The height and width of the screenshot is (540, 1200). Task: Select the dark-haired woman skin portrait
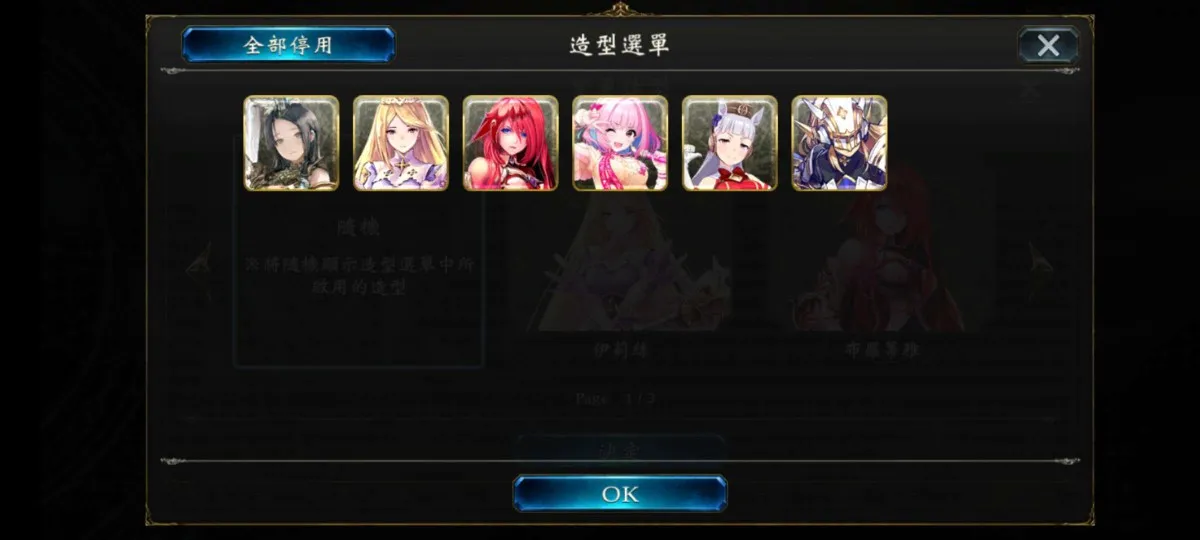tap(291, 143)
